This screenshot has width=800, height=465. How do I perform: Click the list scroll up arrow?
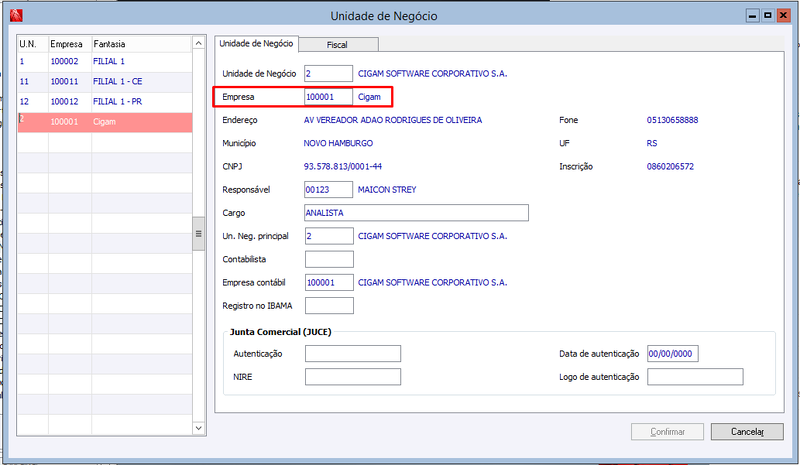(x=198, y=43)
